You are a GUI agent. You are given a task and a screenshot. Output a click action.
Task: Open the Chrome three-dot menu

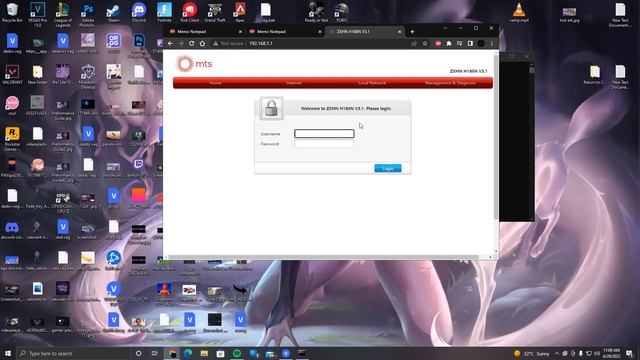tap(492, 43)
